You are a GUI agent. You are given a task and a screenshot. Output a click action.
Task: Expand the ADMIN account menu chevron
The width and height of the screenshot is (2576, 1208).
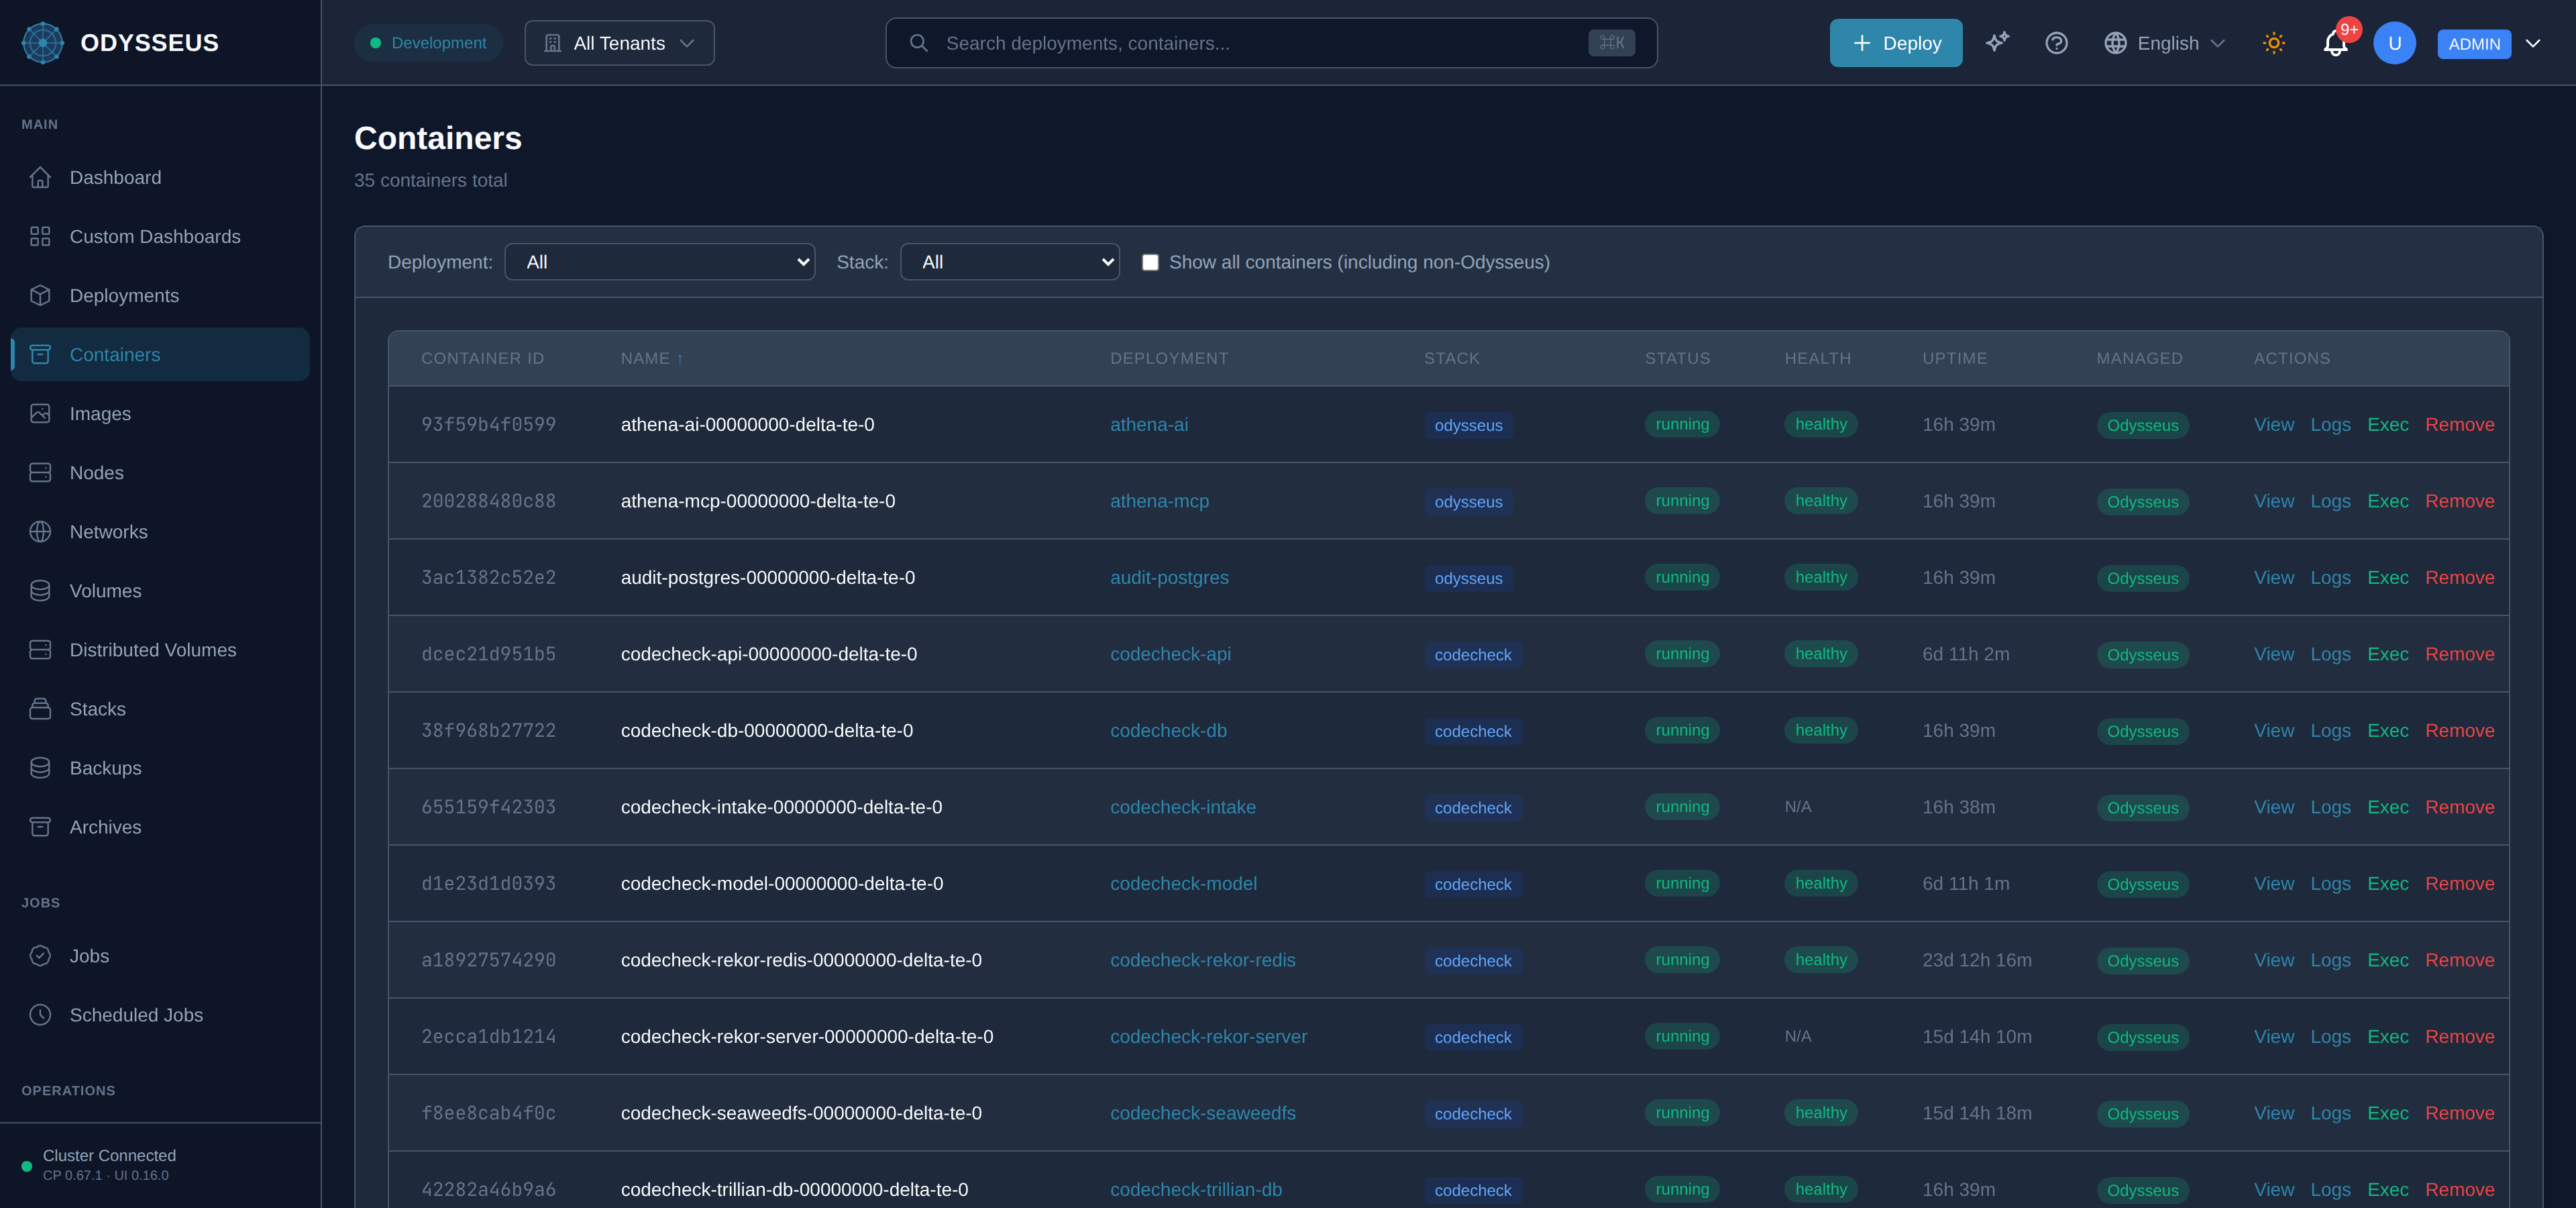coord(2533,43)
